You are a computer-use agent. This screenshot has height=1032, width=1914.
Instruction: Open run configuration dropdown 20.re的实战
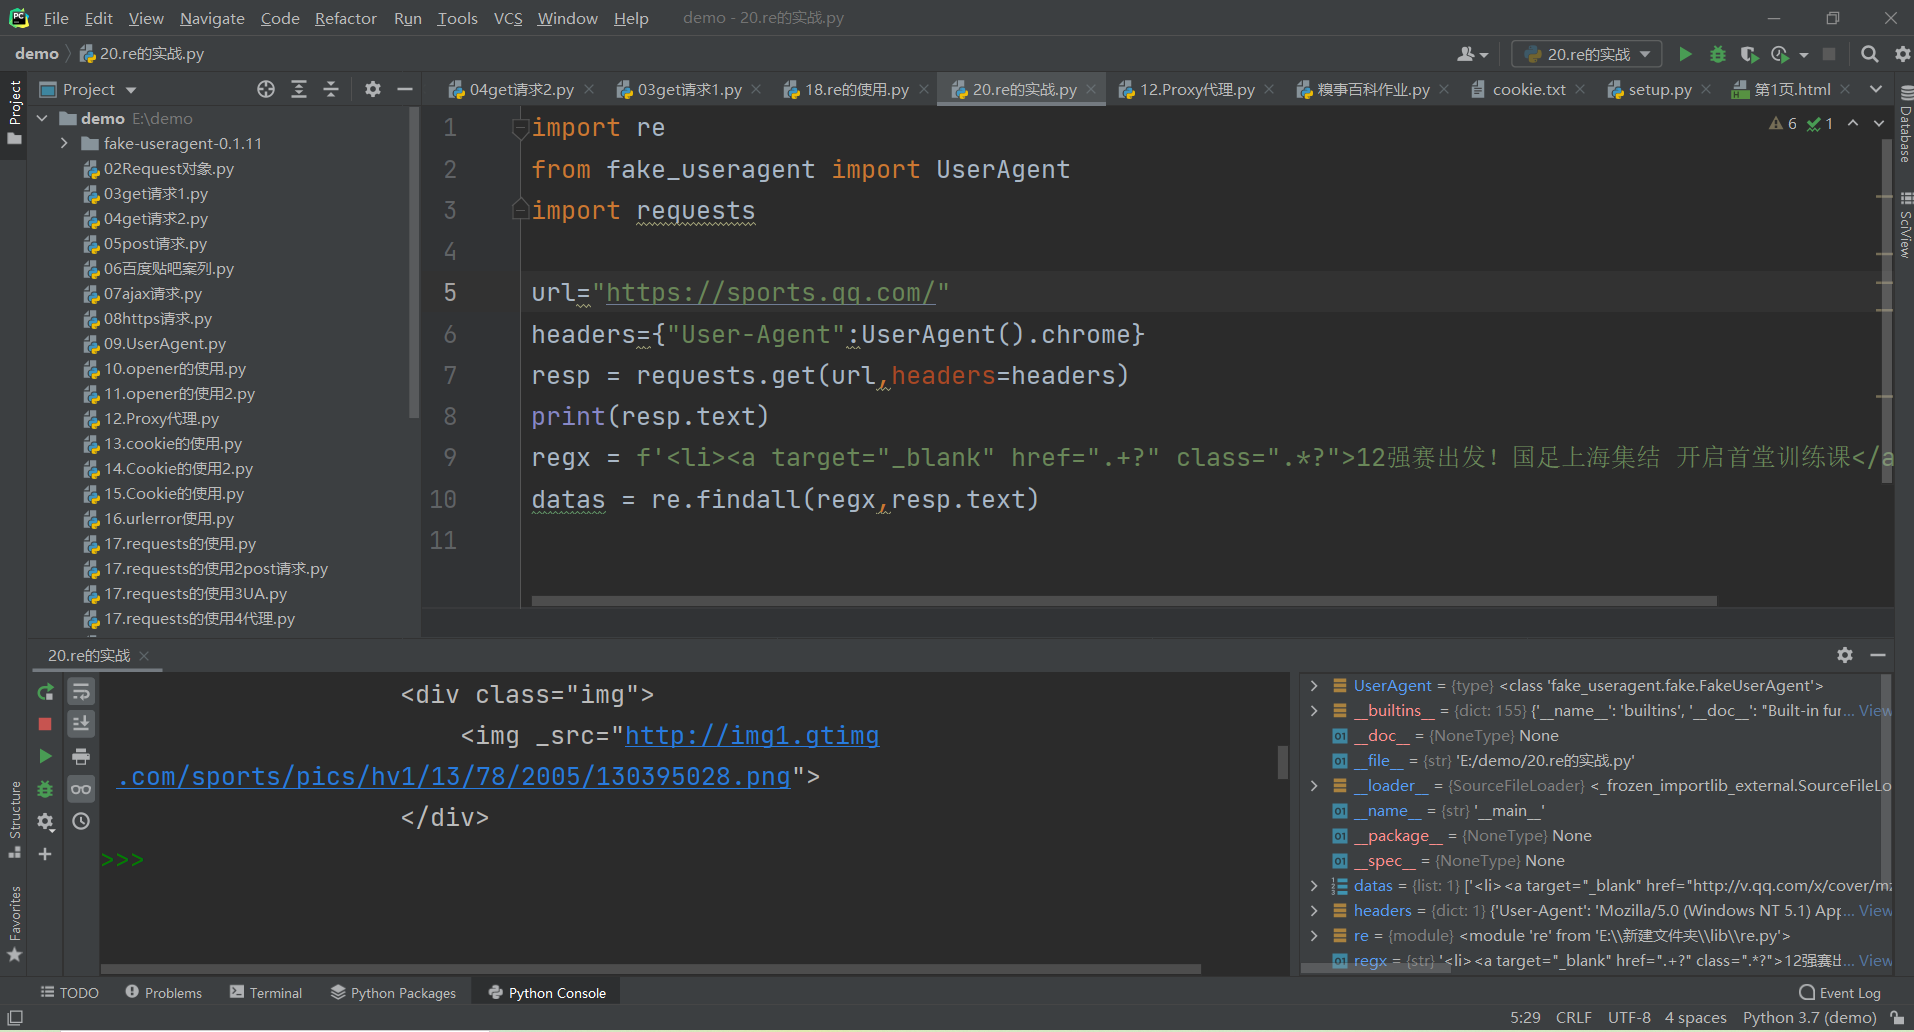click(1587, 54)
